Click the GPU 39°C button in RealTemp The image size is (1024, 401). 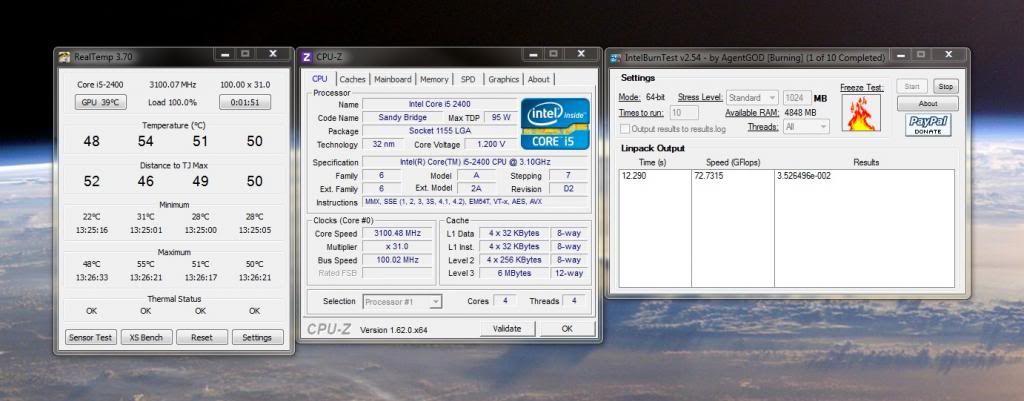101,103
